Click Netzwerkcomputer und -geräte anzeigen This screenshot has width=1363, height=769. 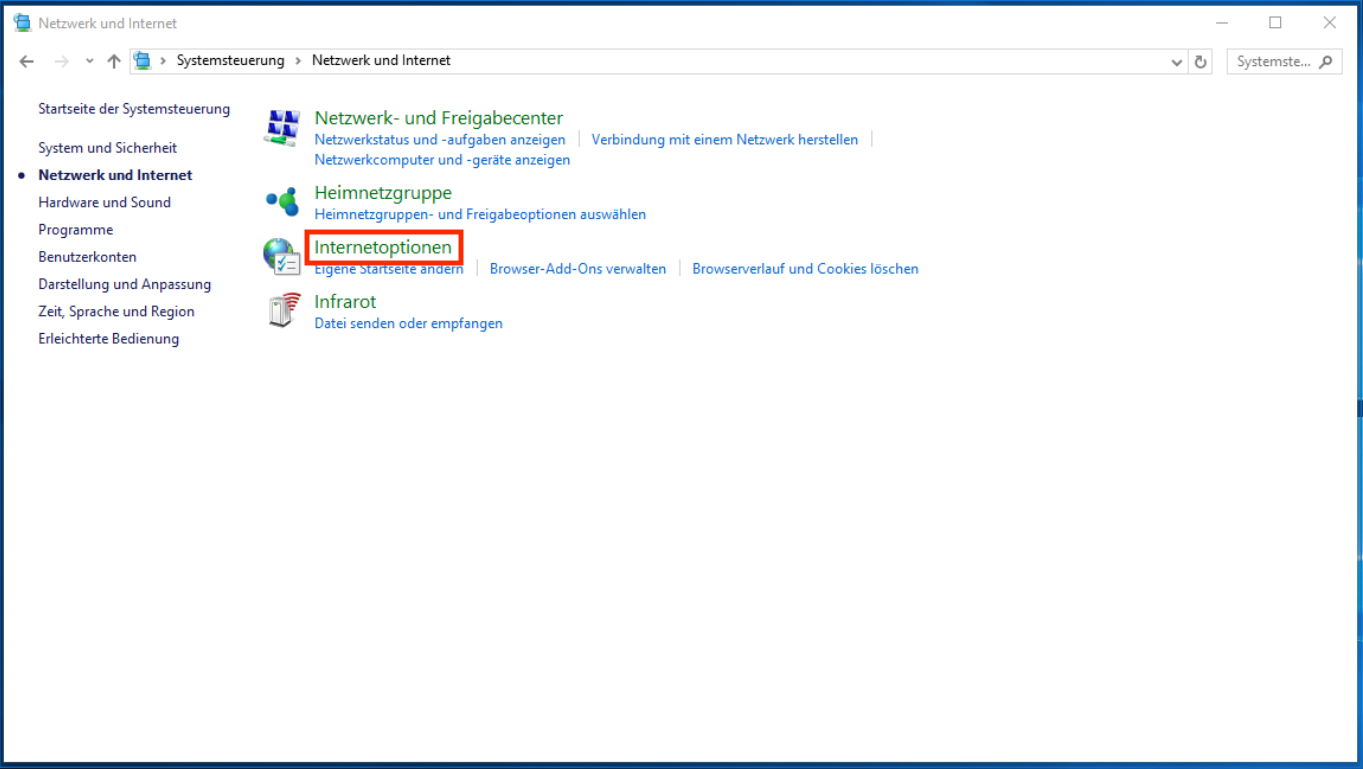[x=442, y=160]
